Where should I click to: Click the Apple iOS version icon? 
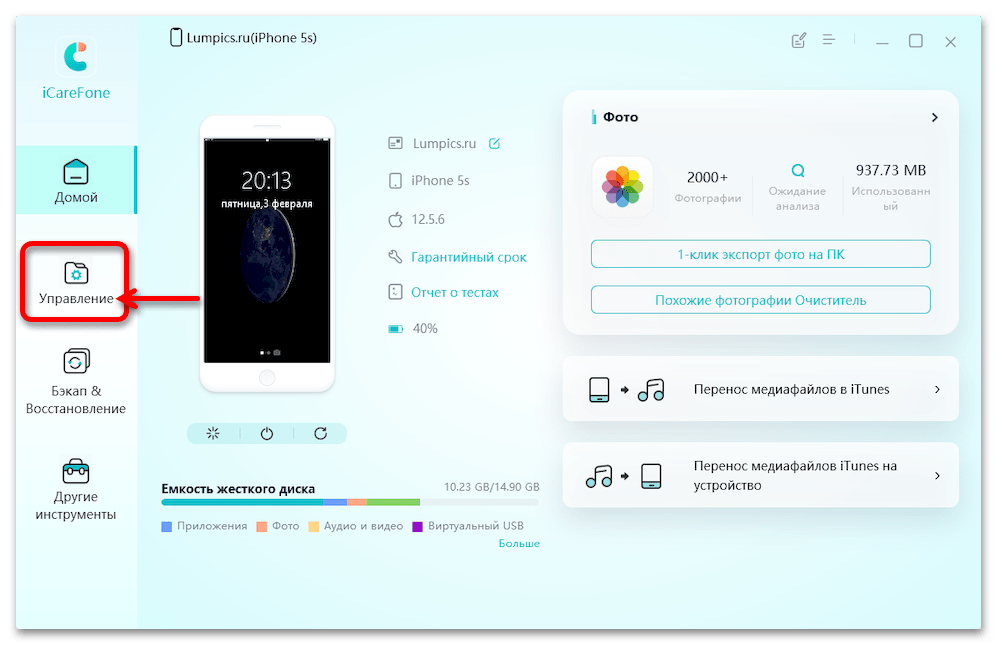[395, 219]
